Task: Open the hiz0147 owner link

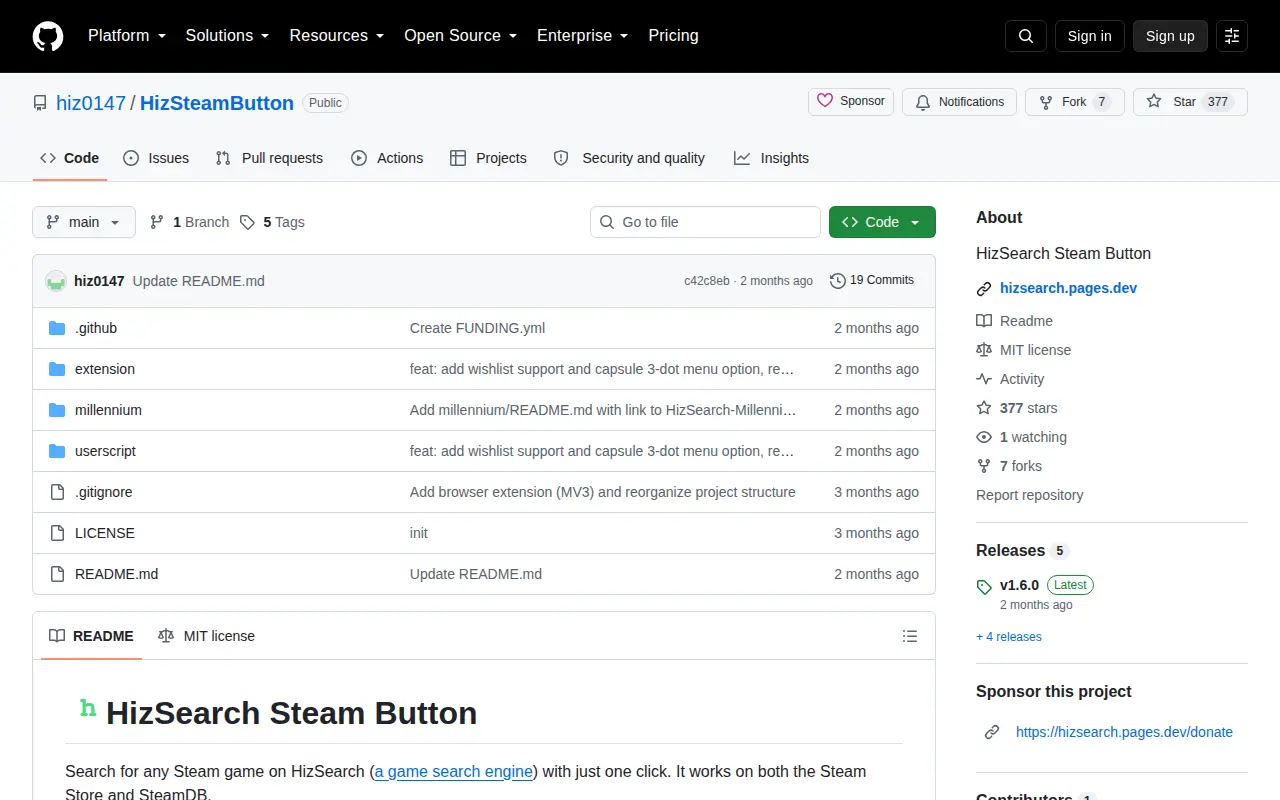Action: pos(91,103)
